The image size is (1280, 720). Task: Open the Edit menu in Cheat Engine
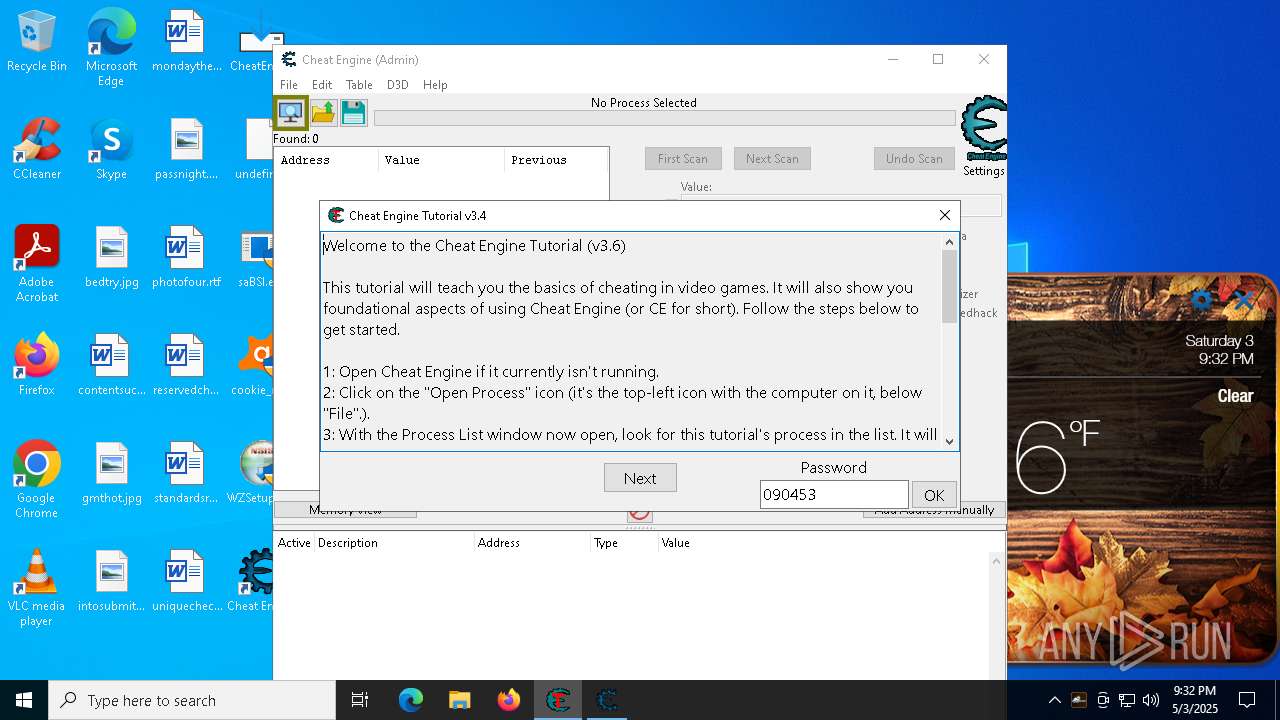[322, 85]
